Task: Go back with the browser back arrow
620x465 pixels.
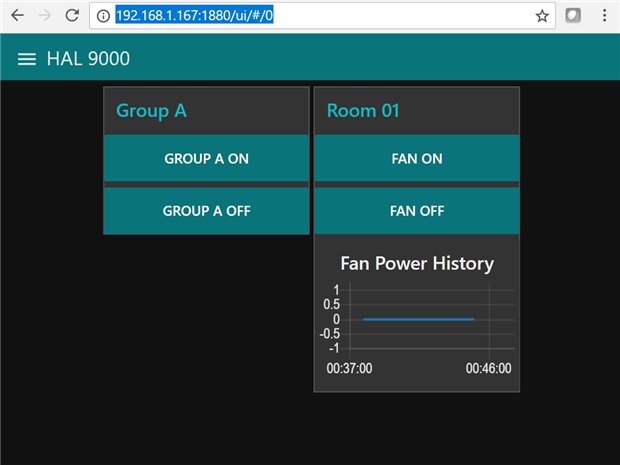Action: 17,15
